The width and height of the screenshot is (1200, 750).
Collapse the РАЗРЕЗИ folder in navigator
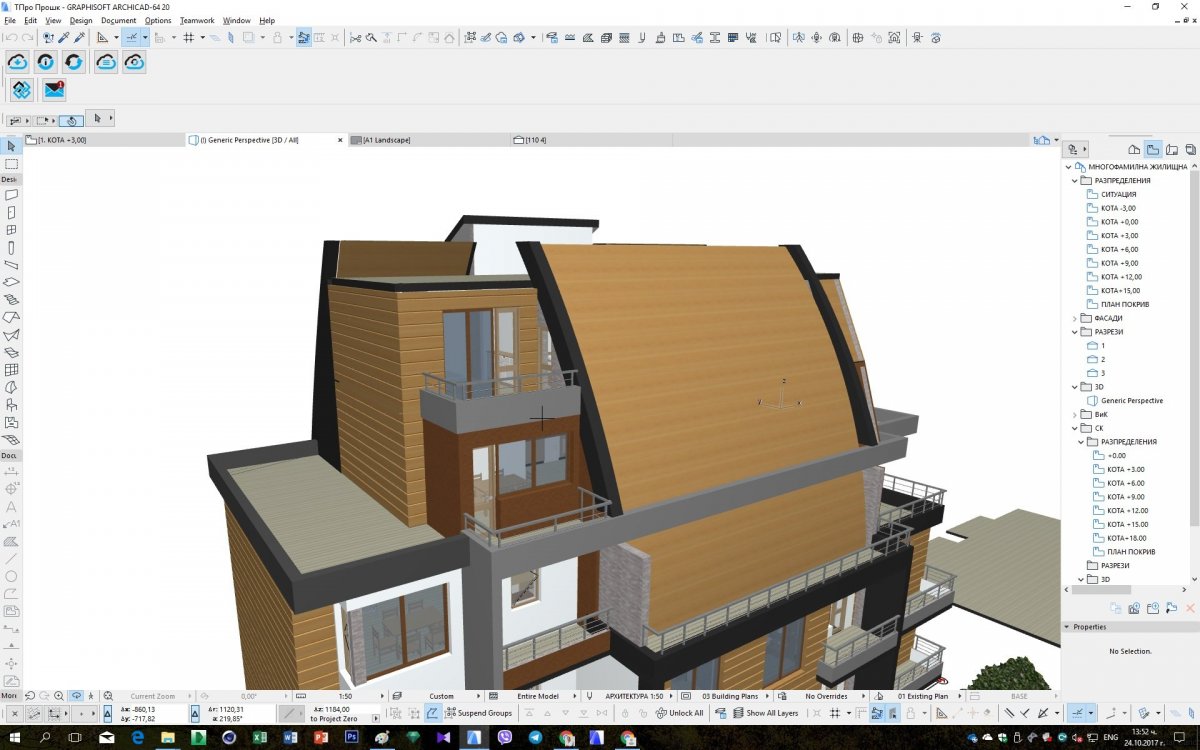1075,332
